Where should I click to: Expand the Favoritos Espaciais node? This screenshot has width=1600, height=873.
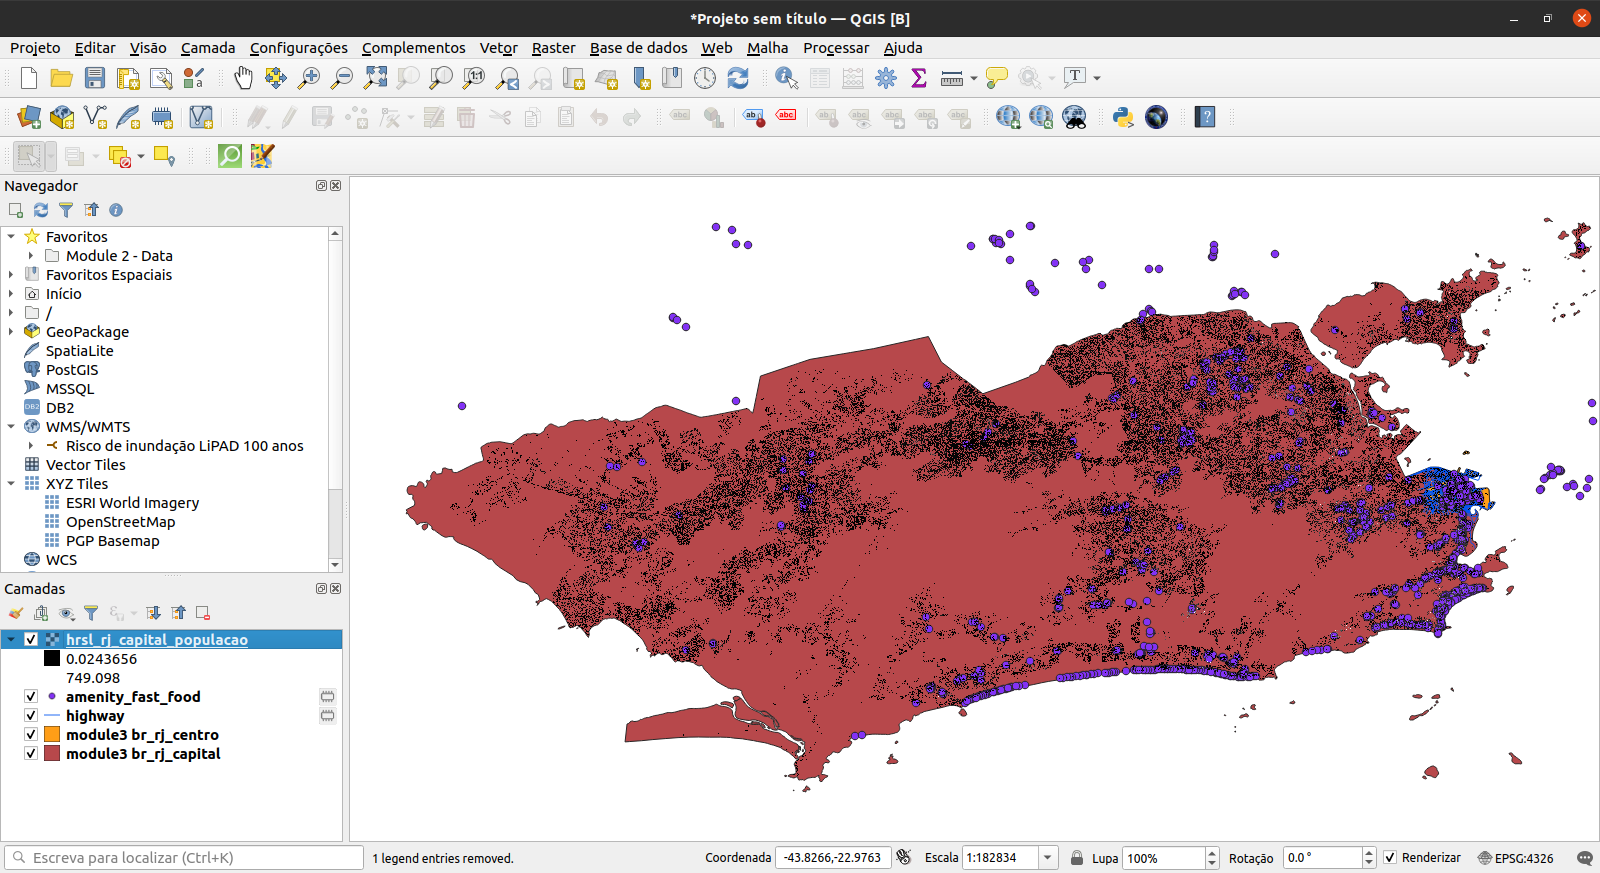[11, 275]
